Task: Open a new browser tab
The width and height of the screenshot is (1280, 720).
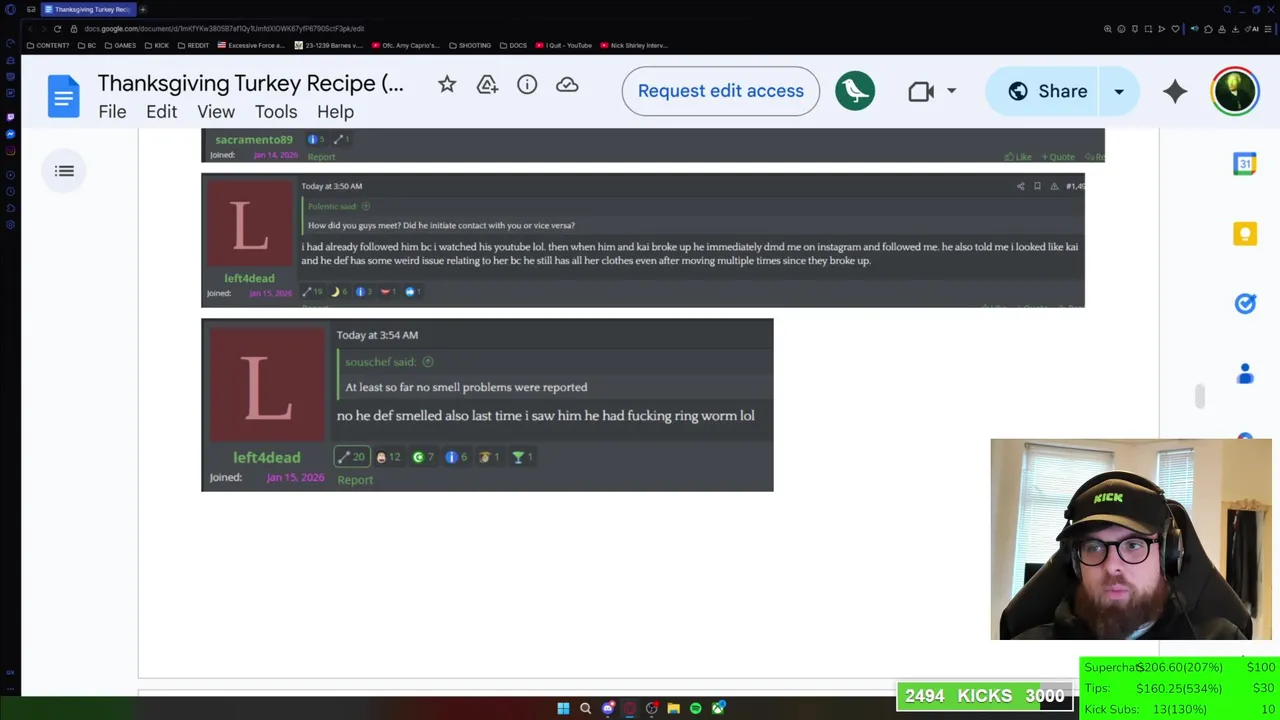Action: coord(142,9)
